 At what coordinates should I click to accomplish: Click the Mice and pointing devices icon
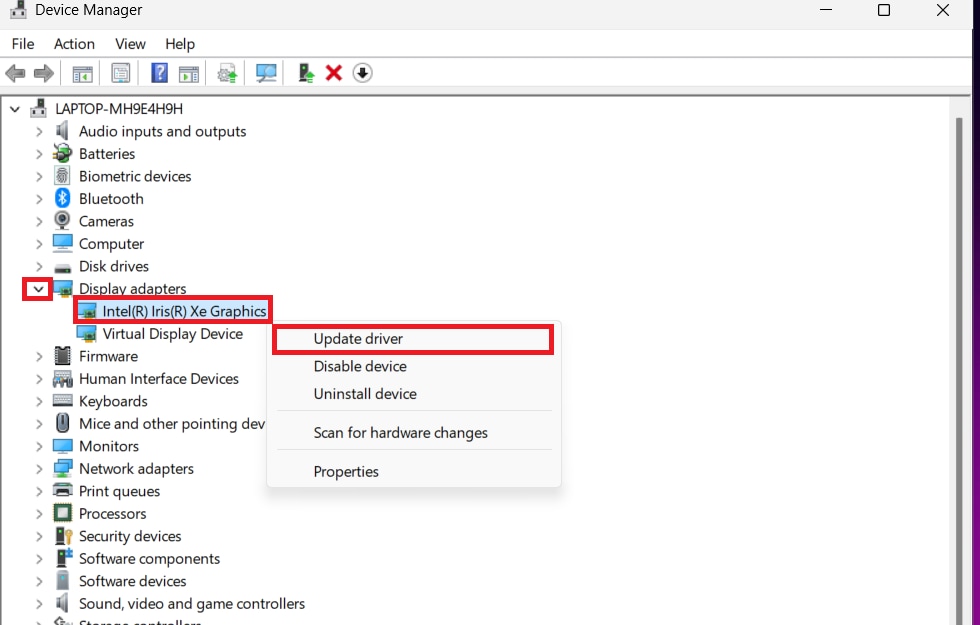[x=62, y=423]
